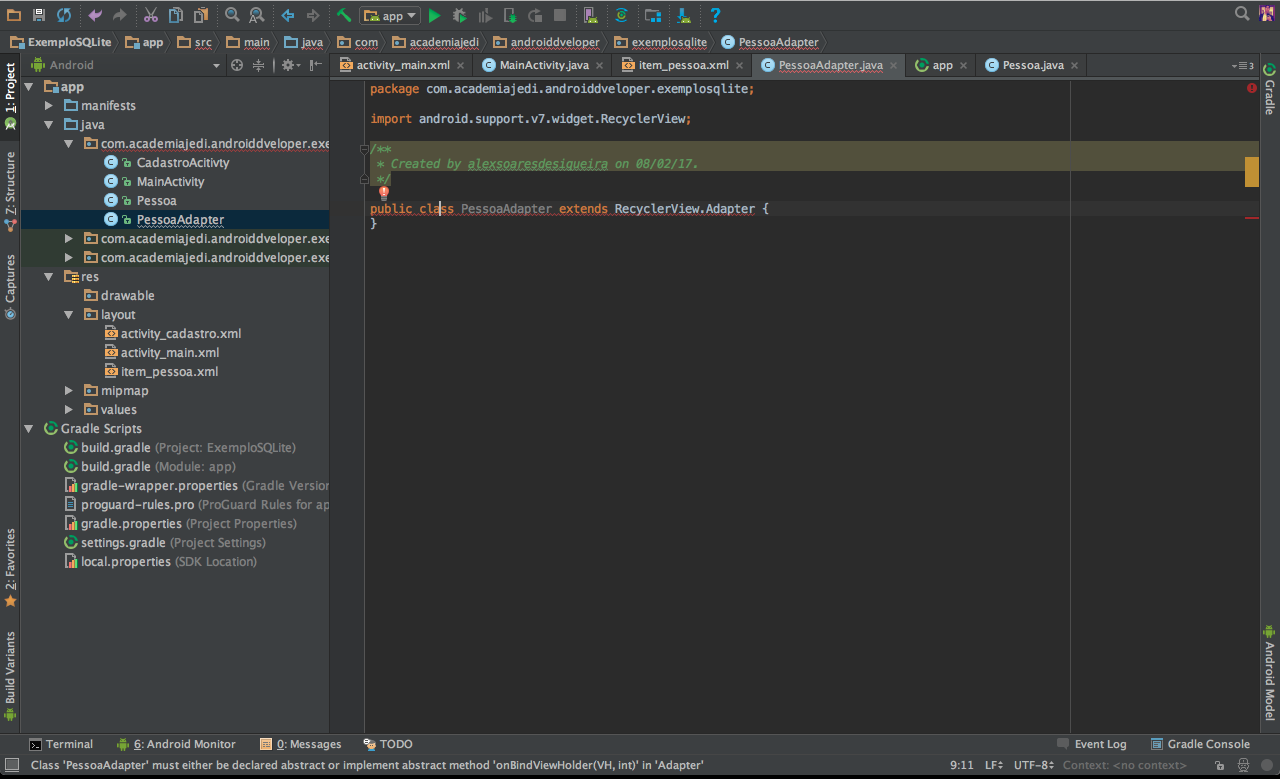Image resolution: width=1280 pixels, height=779 pixels.
Task: Switch to the MainActivity.java tab
Action: click(x=543, y=65)
